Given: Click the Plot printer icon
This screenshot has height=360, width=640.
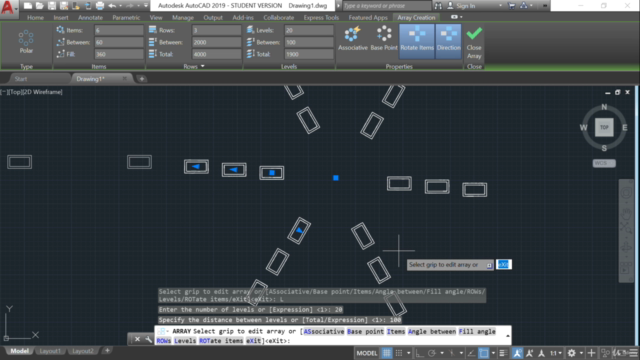Looking at the screenshot, I should click(x=100, y=6).
